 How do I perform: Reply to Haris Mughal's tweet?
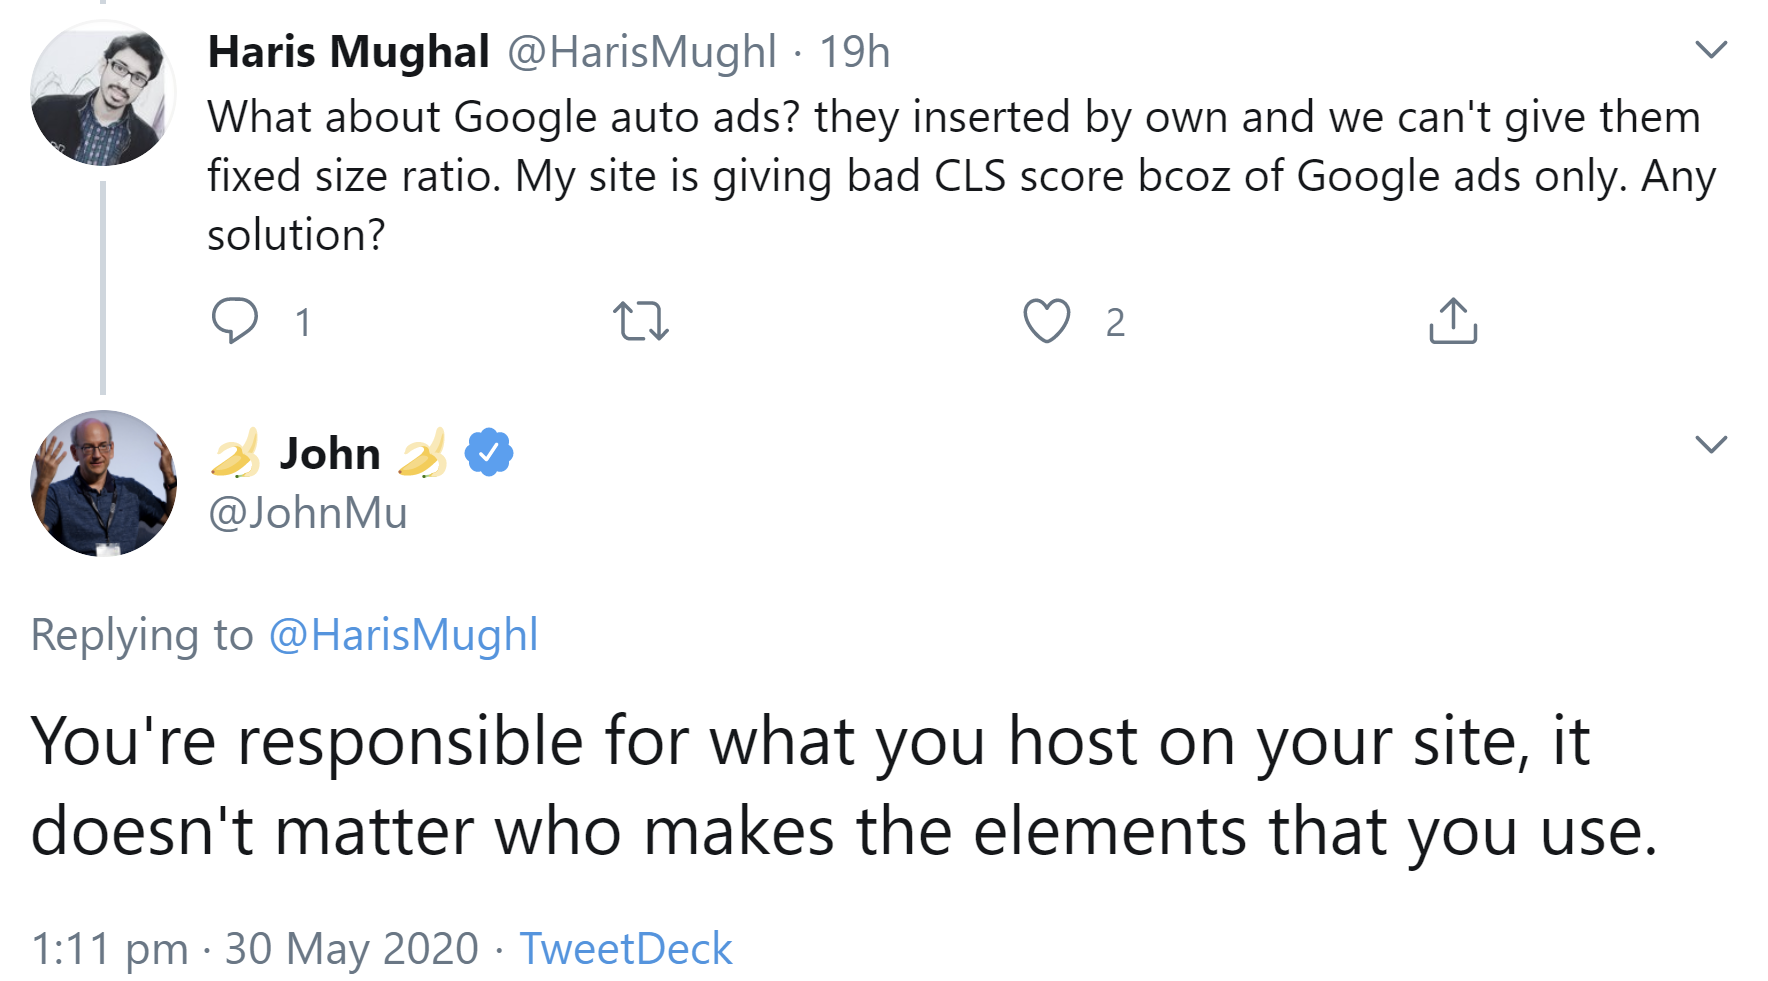point(235,321)
